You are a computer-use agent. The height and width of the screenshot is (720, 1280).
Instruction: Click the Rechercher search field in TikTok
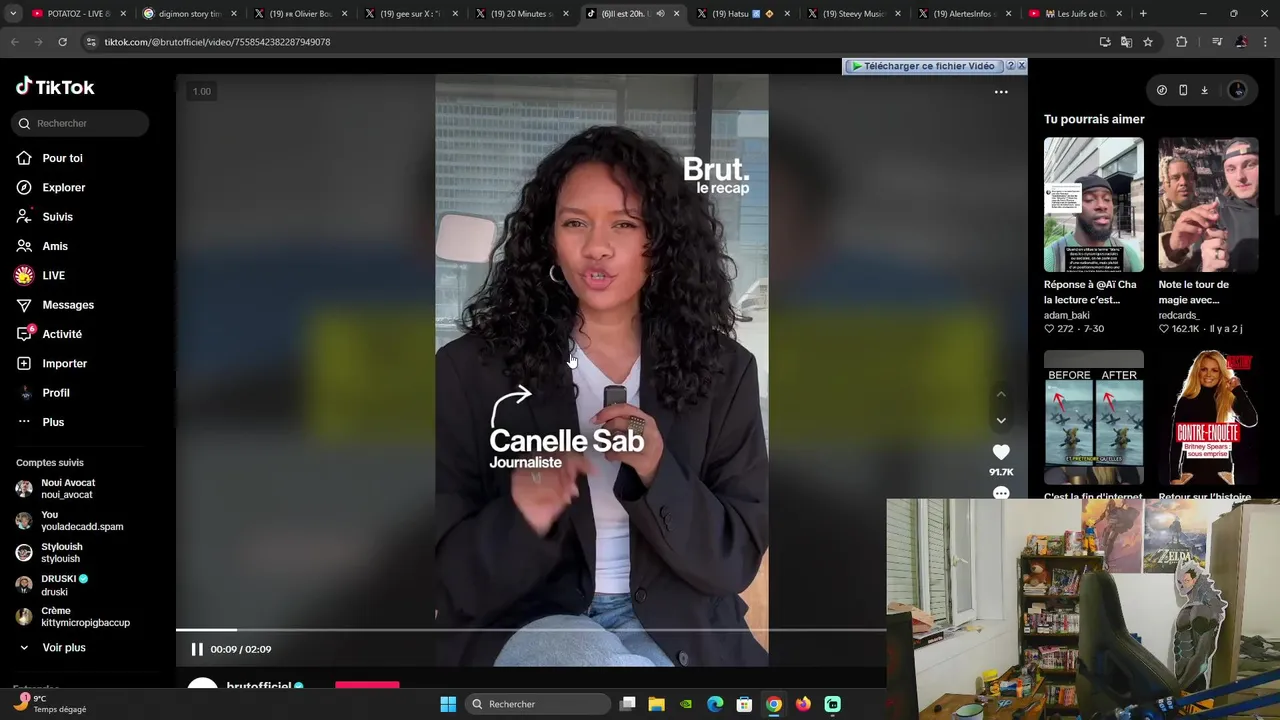pyautogui.click(x=81, y=123)
